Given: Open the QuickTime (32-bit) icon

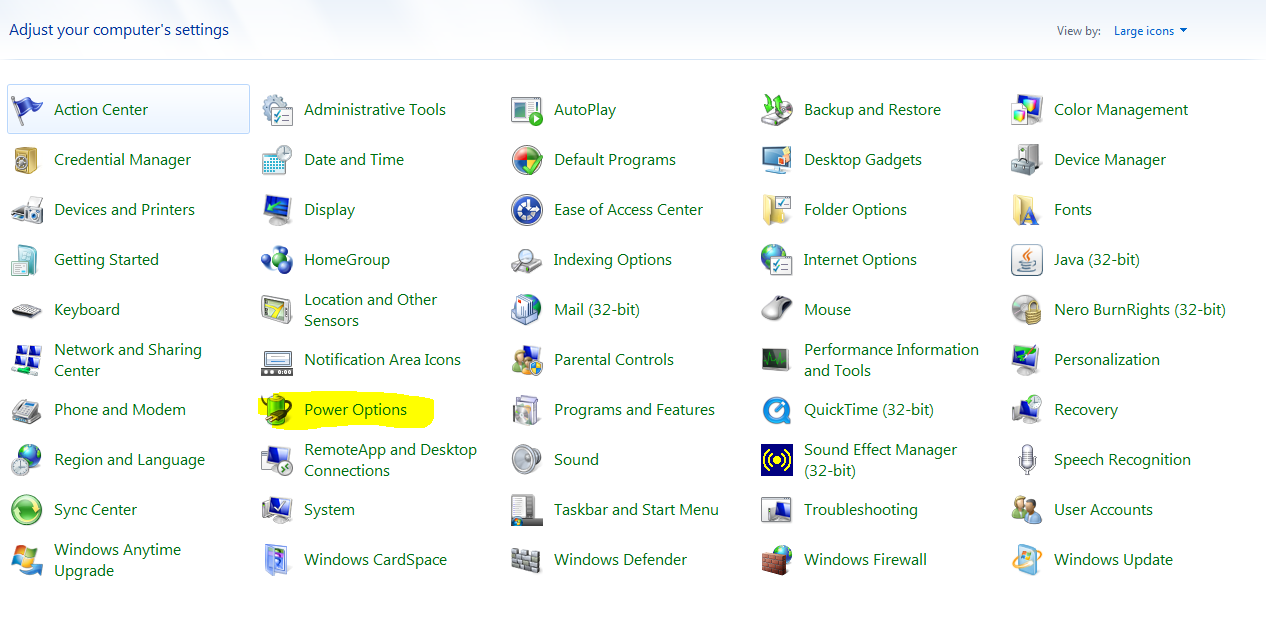Looking at the screenshot, I should pyautogui.click(x=777, y=409).
